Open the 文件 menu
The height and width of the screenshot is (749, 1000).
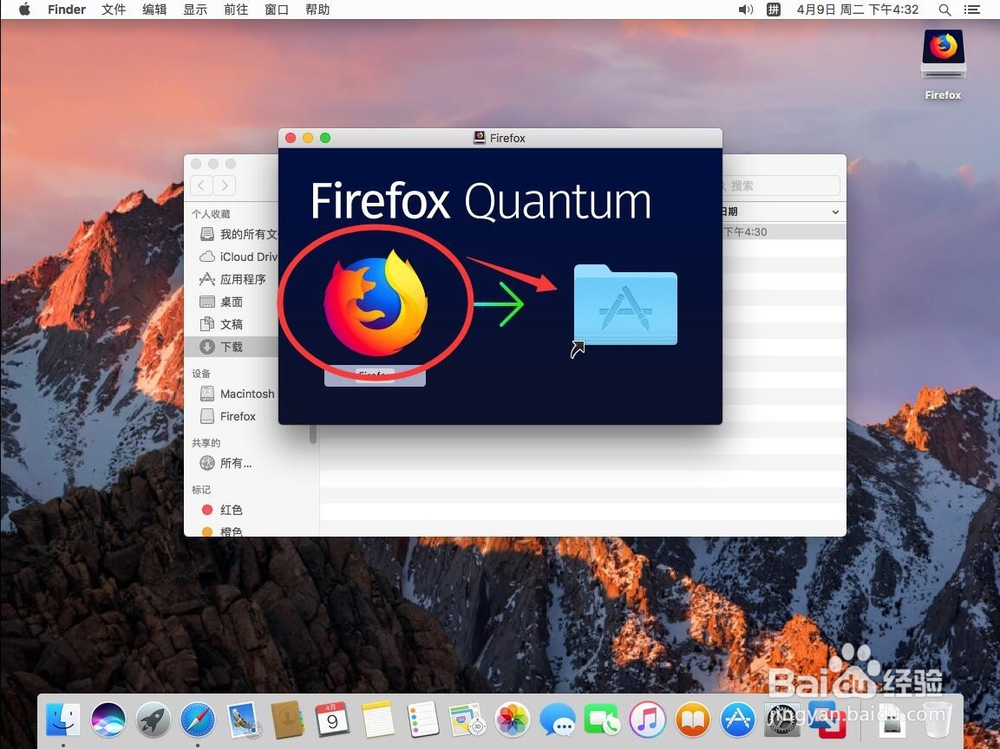(x=114, y=10)
